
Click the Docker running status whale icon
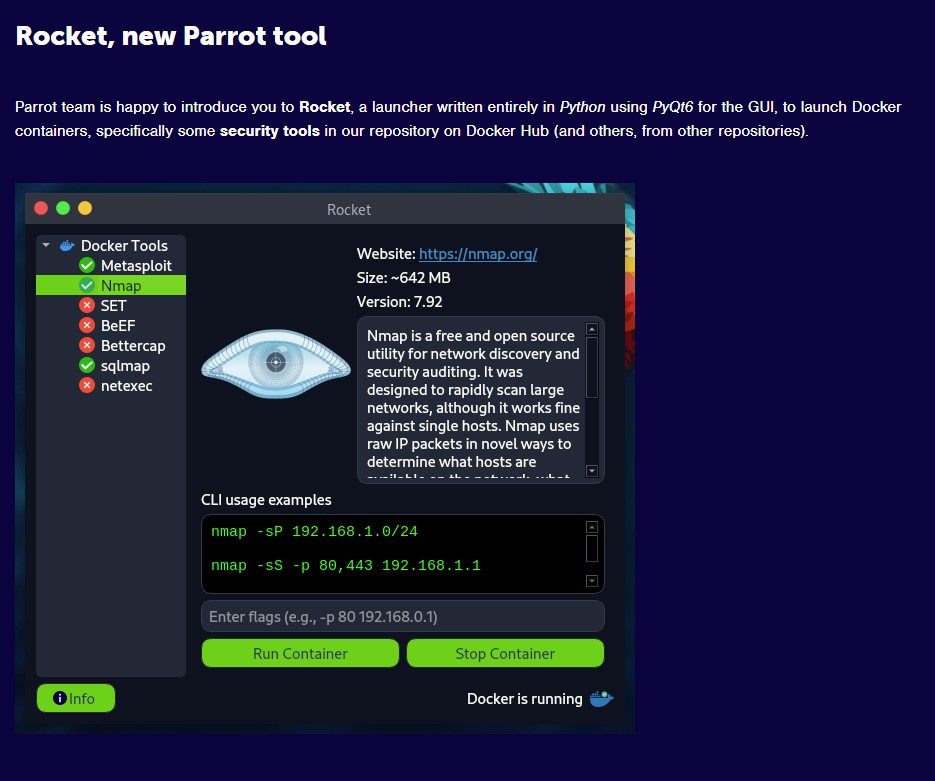[x=601, y=698]
